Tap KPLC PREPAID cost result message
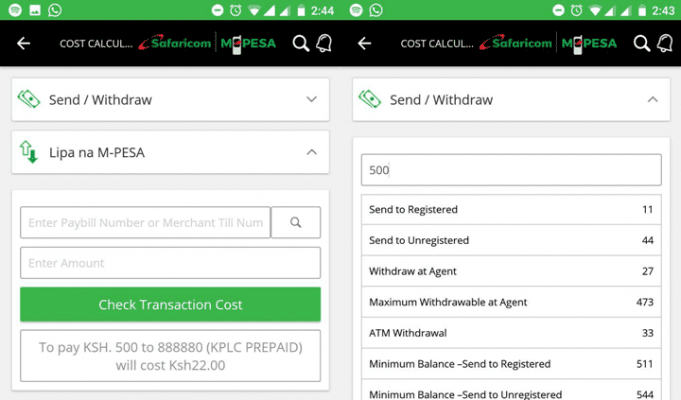The width and height of the screenshot is (681, 400). tap(170, 356)
